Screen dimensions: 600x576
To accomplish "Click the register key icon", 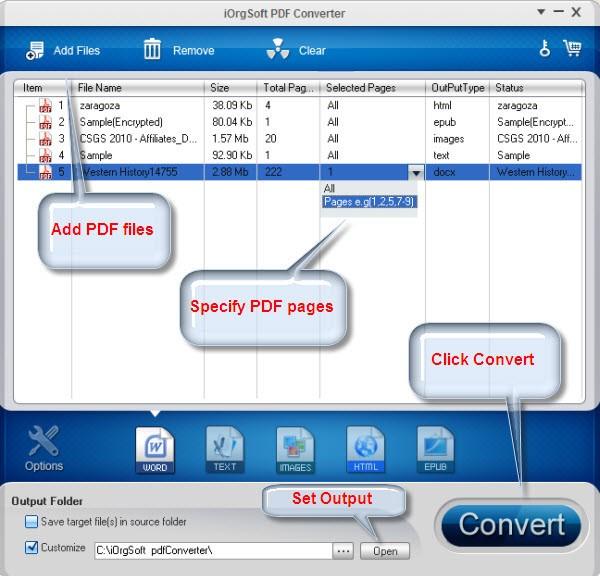I will coord(544,49).
